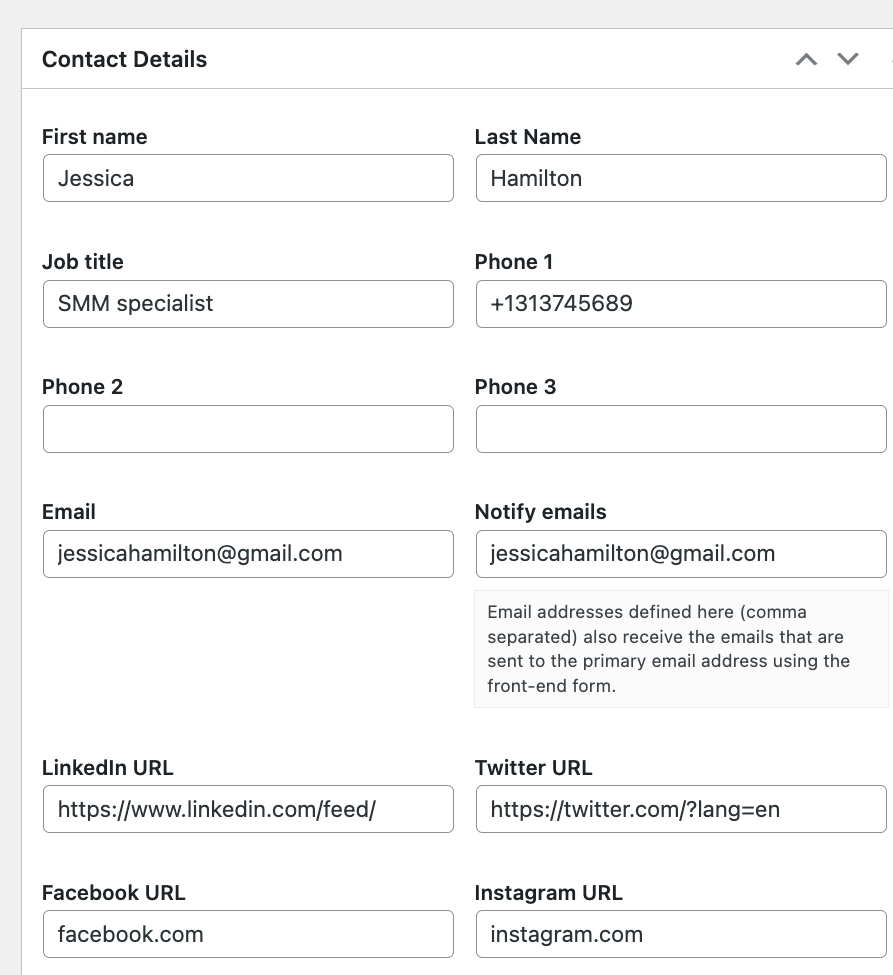This screenshot has height=975, width=893.
Task: Click the Notify emails input field
Action: pos(681,554)
